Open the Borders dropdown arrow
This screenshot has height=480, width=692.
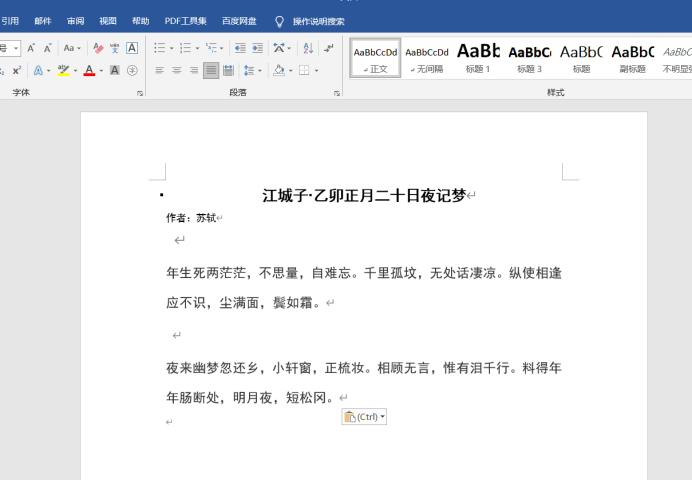click(x=316, y=71)
